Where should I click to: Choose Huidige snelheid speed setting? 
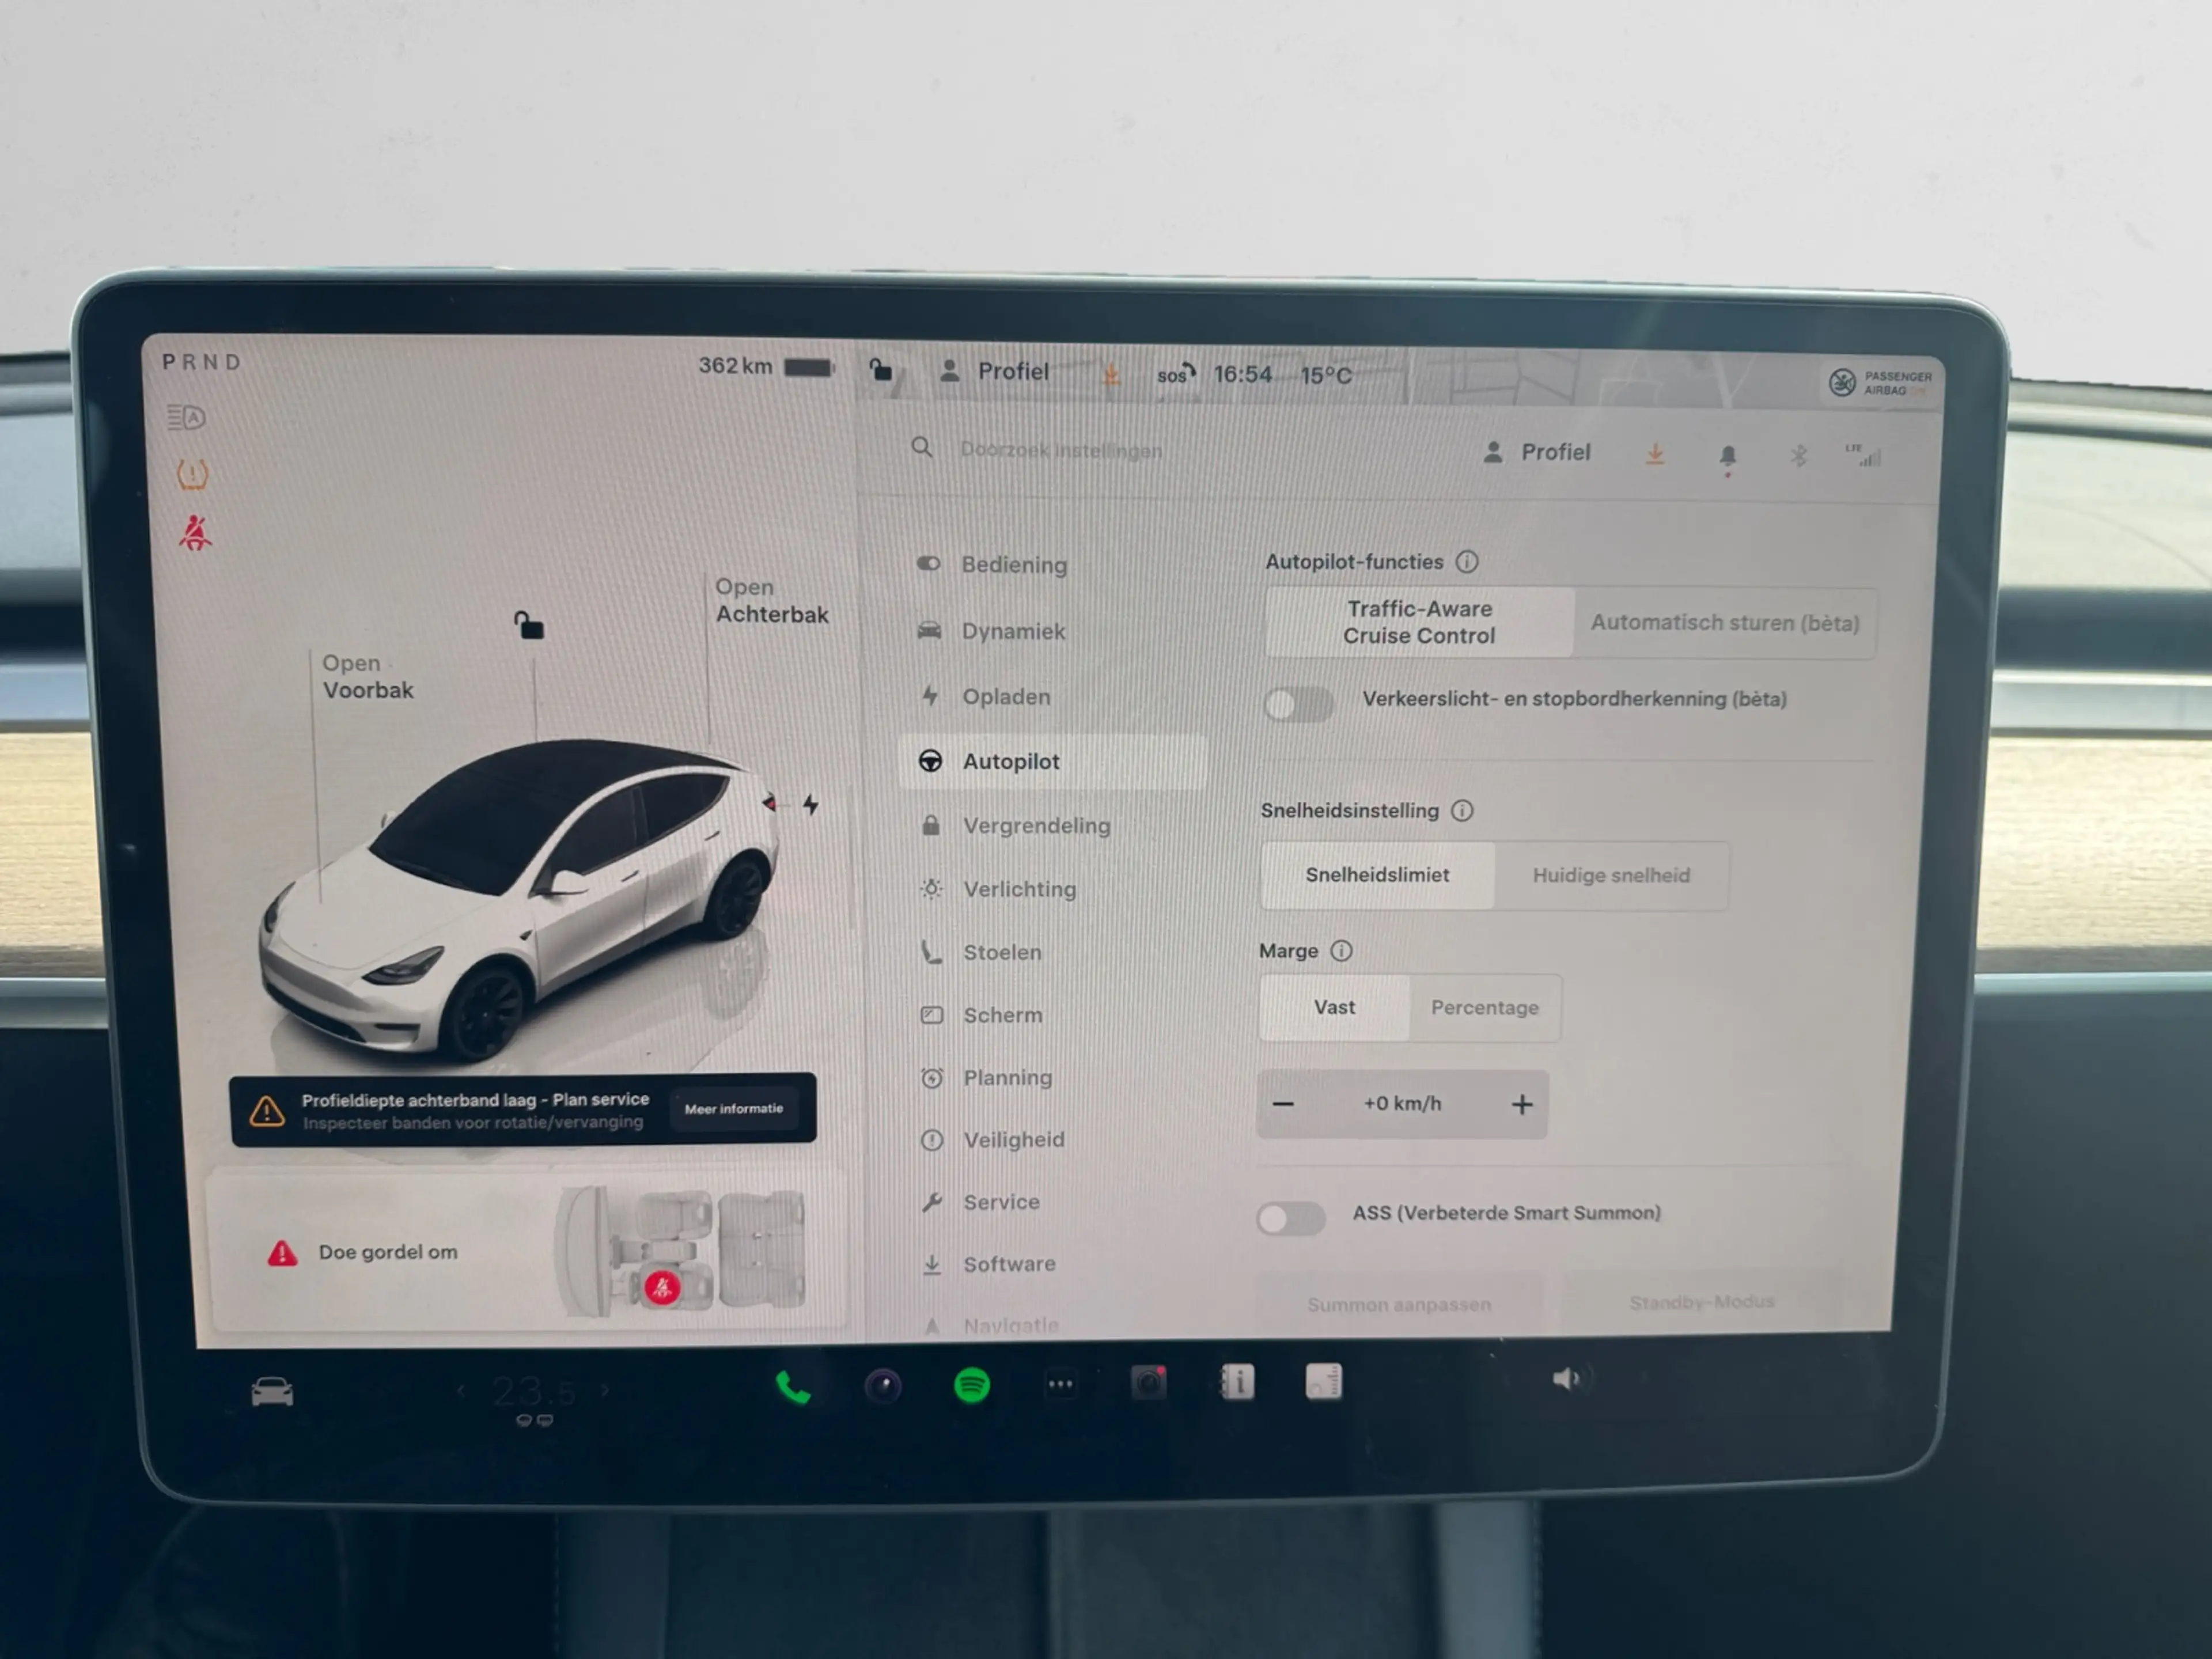[1611, 876]
